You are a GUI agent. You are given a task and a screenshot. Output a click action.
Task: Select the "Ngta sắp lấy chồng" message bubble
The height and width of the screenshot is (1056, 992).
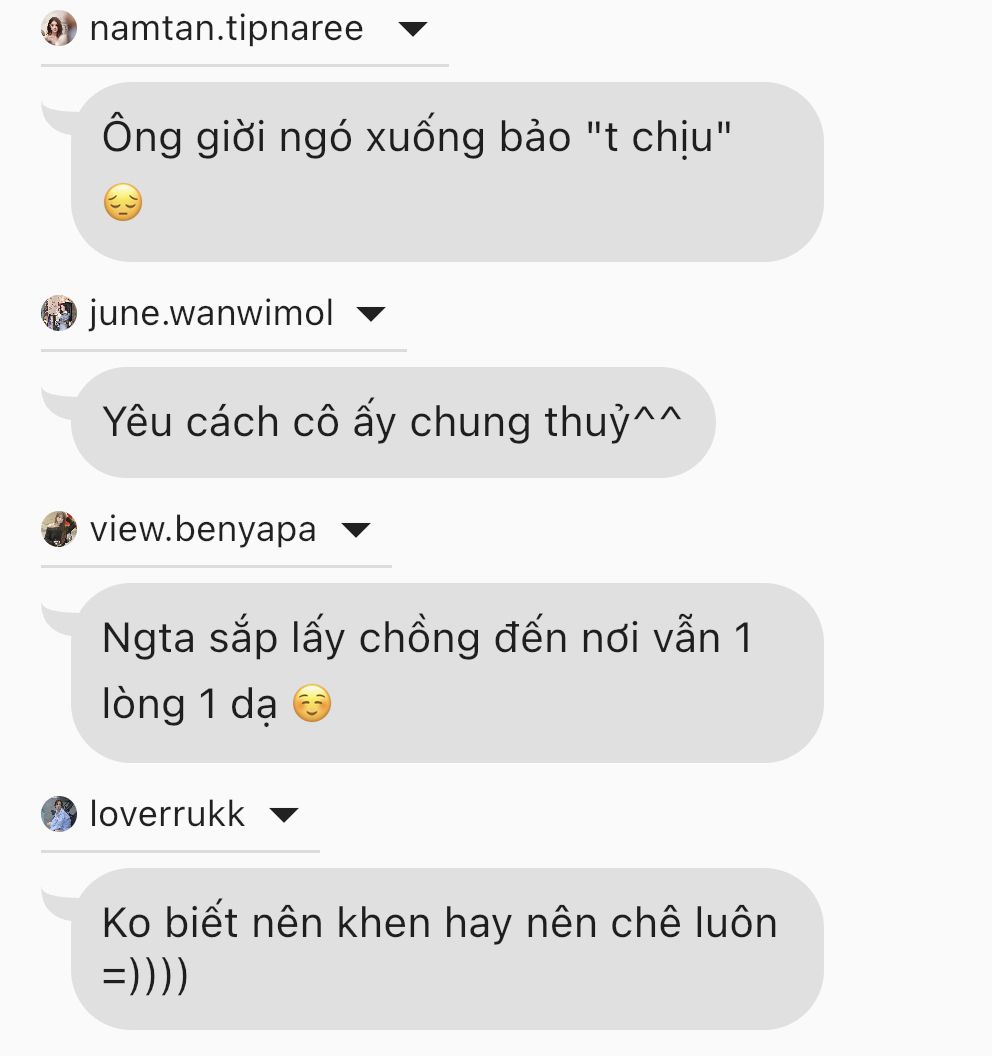tap(447, 673)
